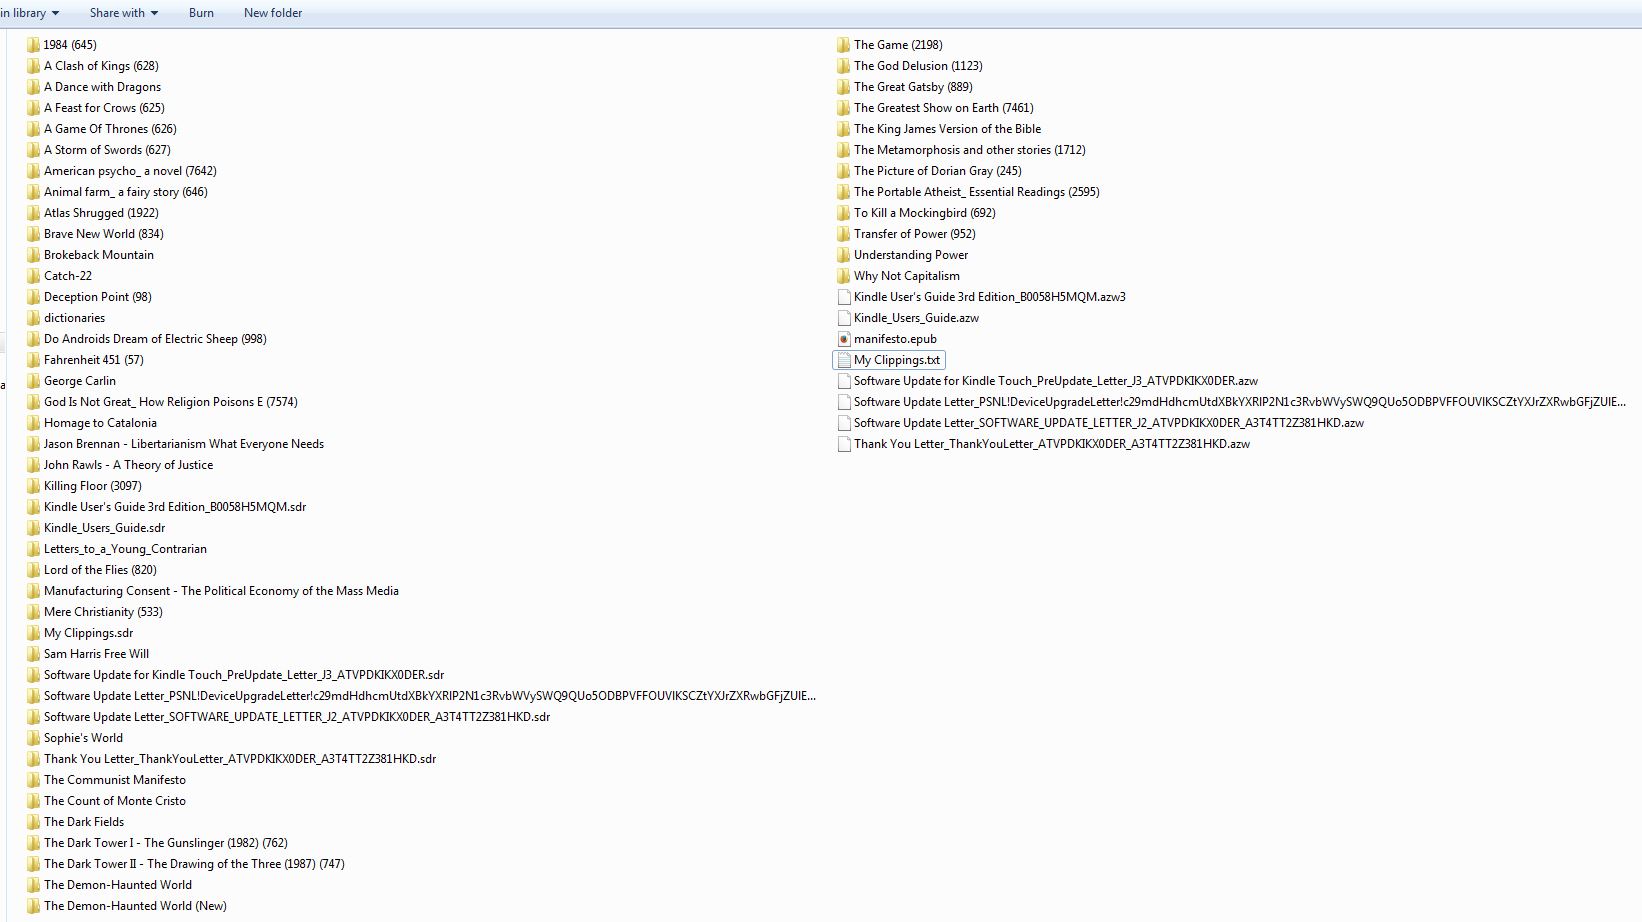
Task: Select 'Thank You Letter' .sdr folder name
Action: pyautogui.click(x=240, y=759)
